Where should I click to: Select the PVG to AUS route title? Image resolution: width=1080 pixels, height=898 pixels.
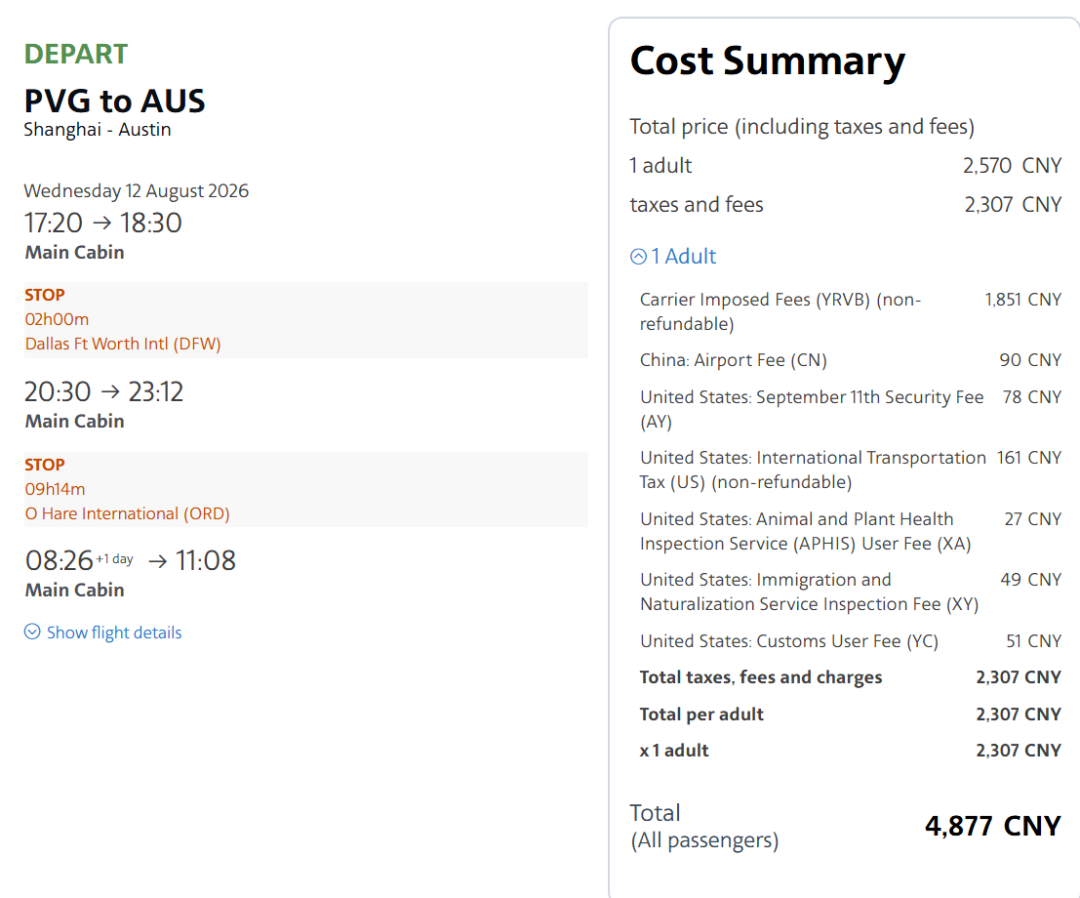(114, 101)
